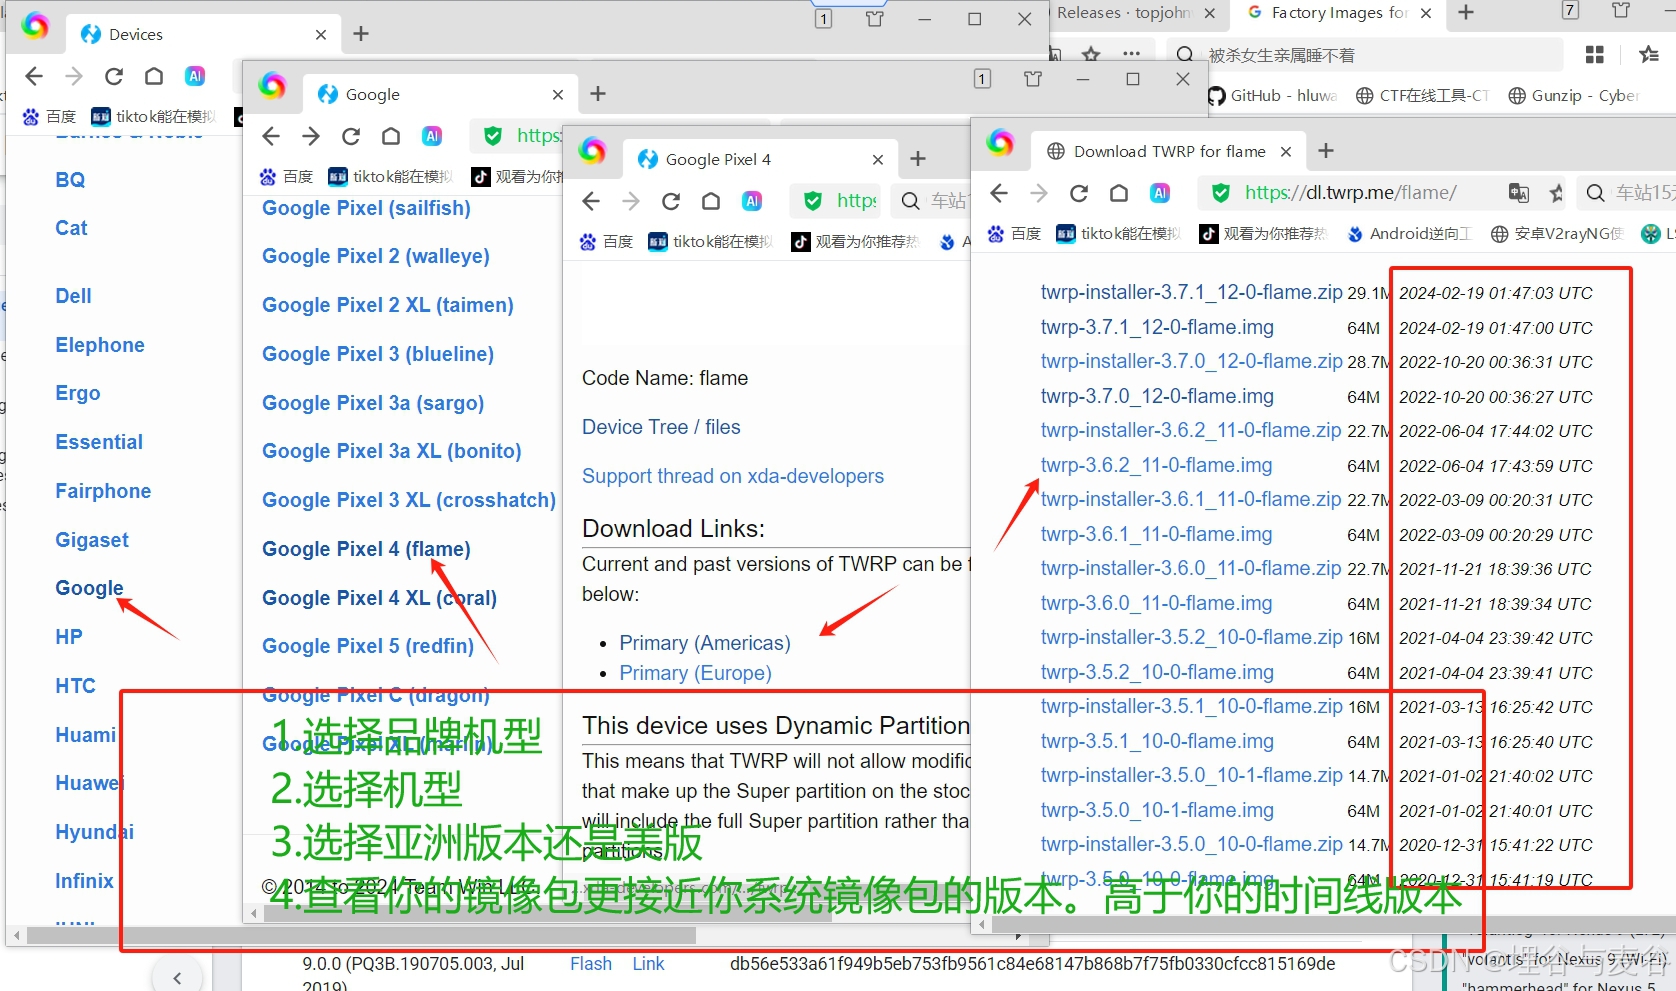Click the left chevron button at bottom left
1676x991 pixels.
[177, 978]
